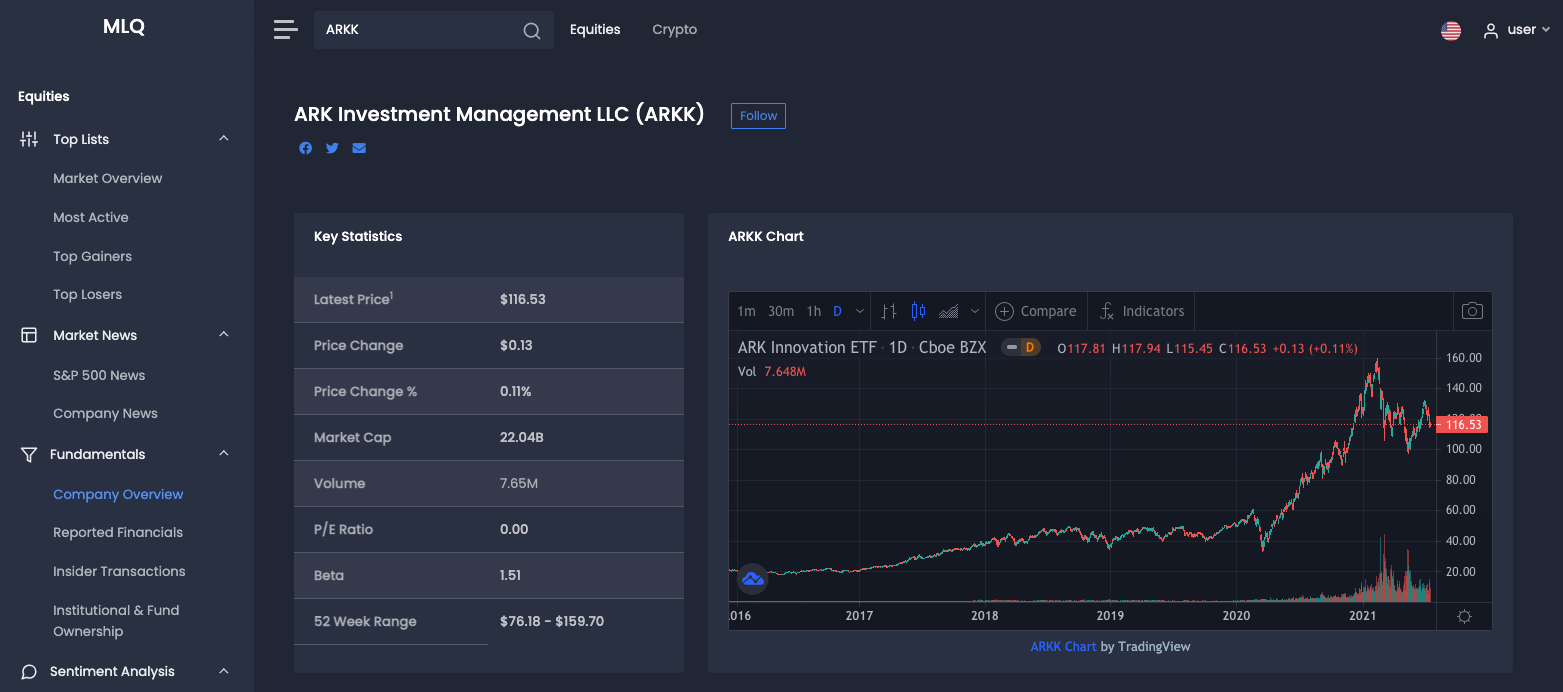Set chart interval to 1h
The width and height of the screenshot is (1563, 692).
click(814, 311)
